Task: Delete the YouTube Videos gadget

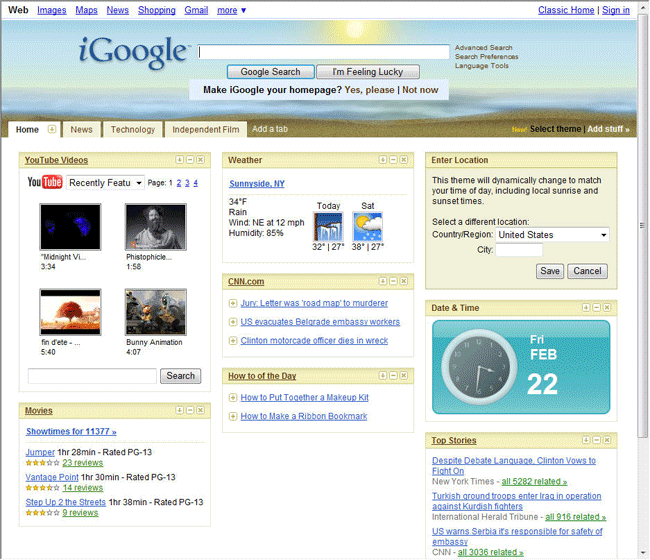Action: tap(200, 160)
